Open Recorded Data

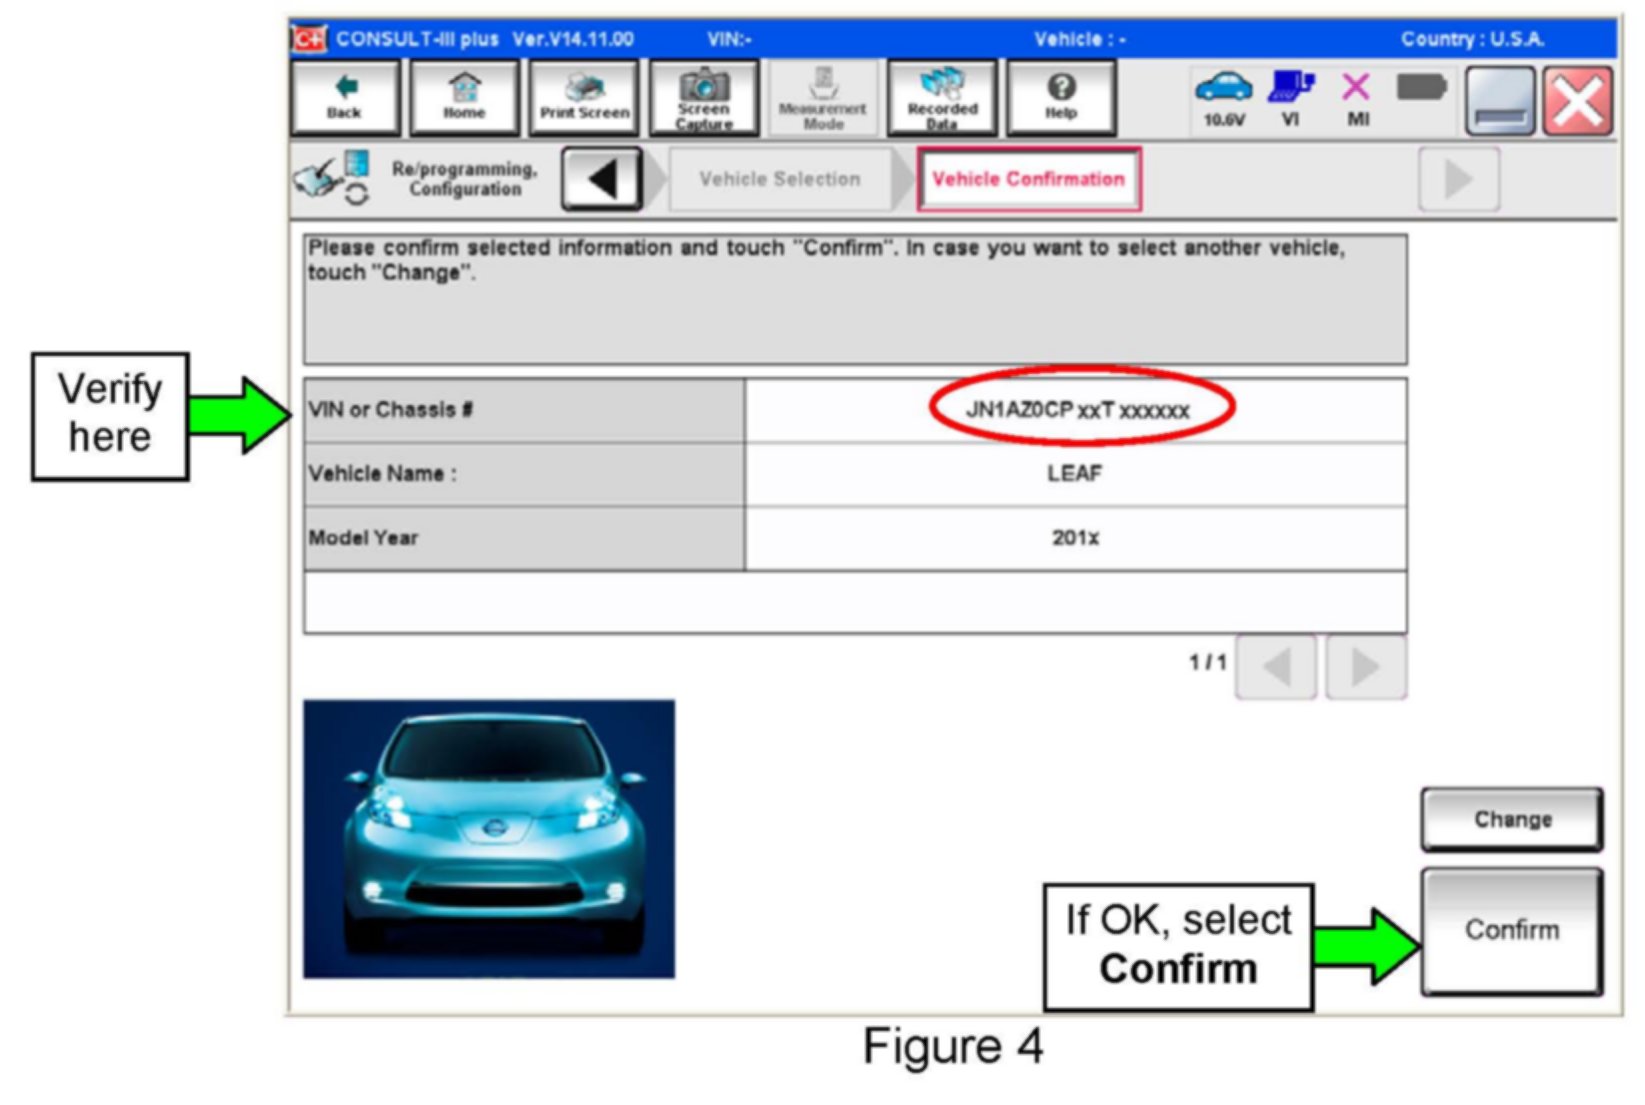942,98
